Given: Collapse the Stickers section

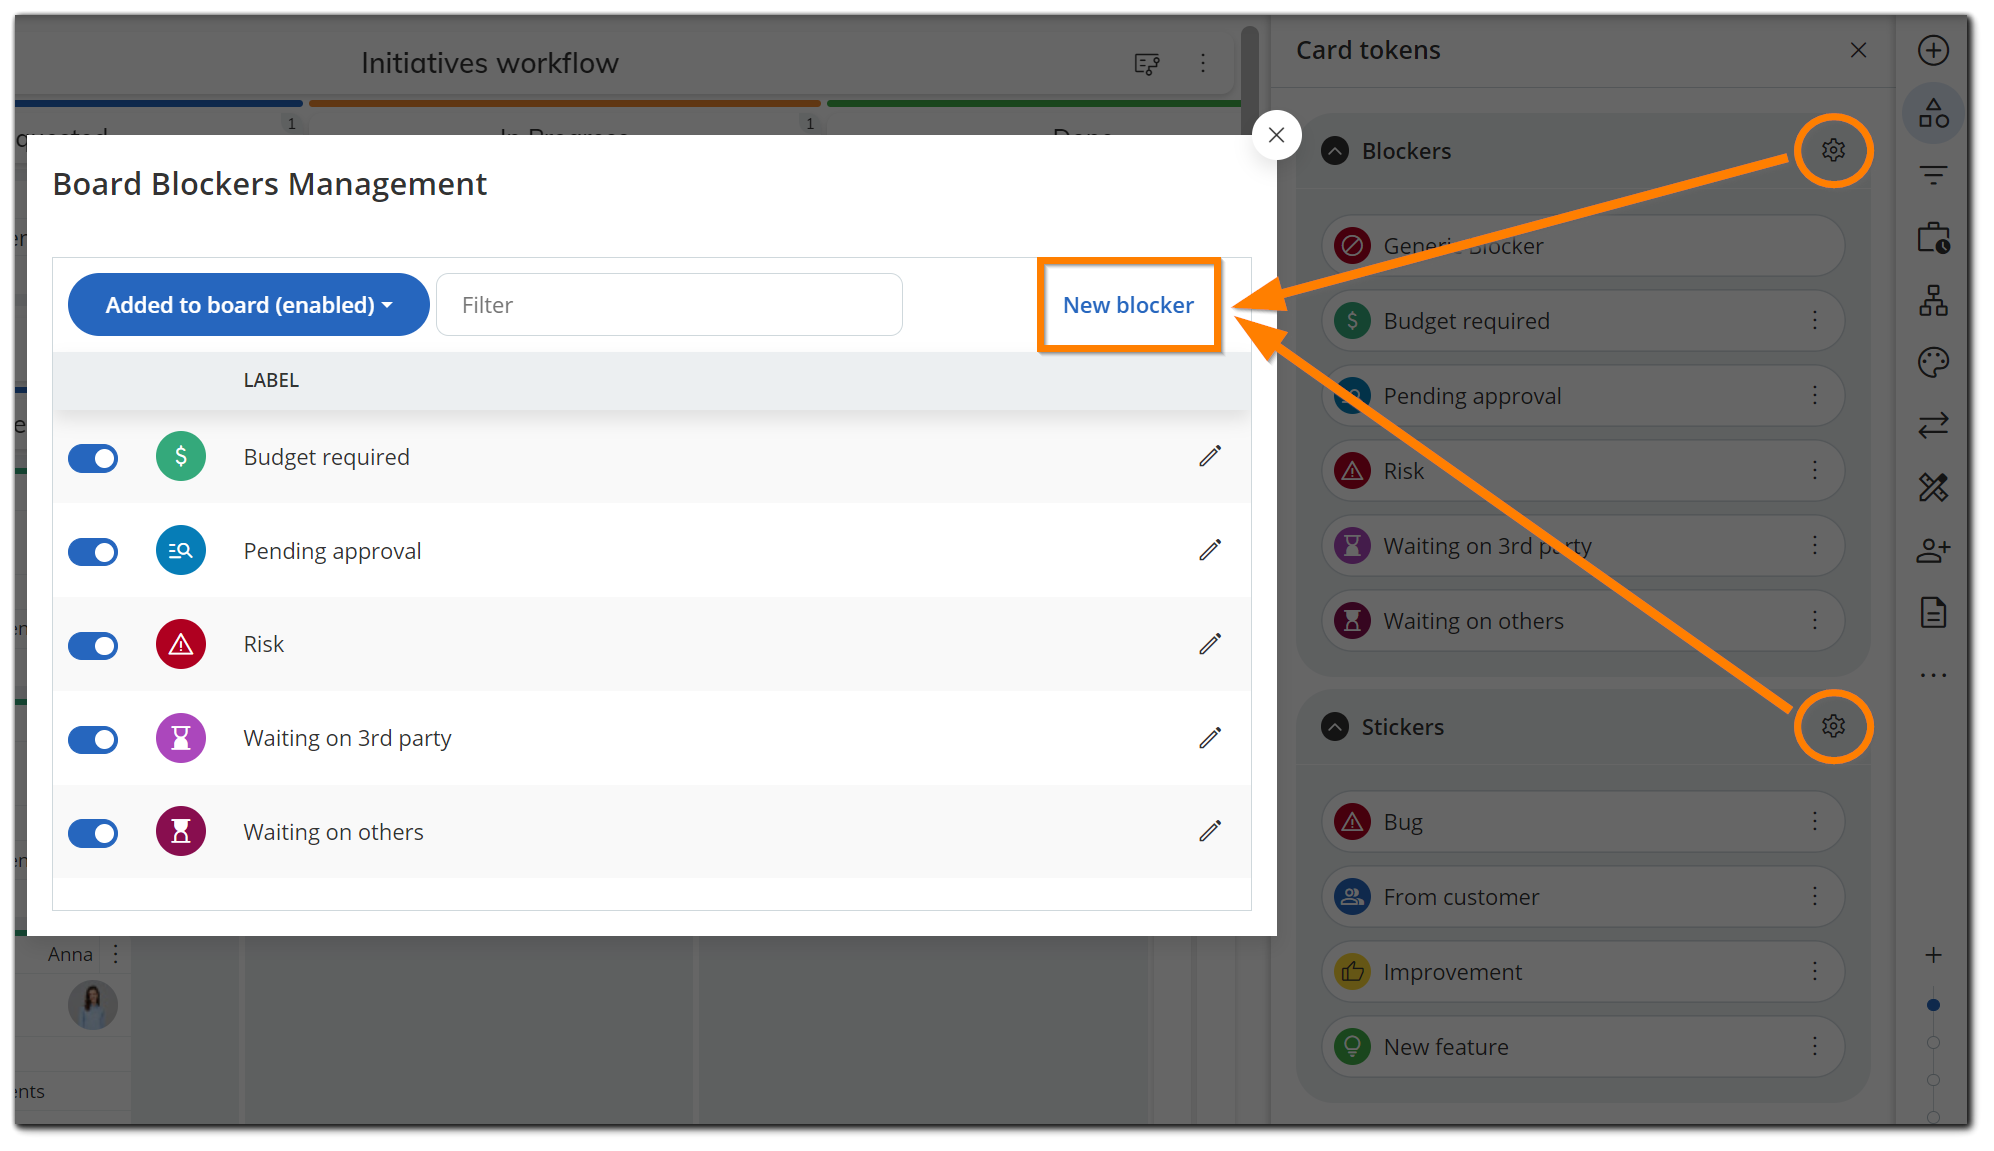Looking at the screenshot, I should [x=1334, y=727].
